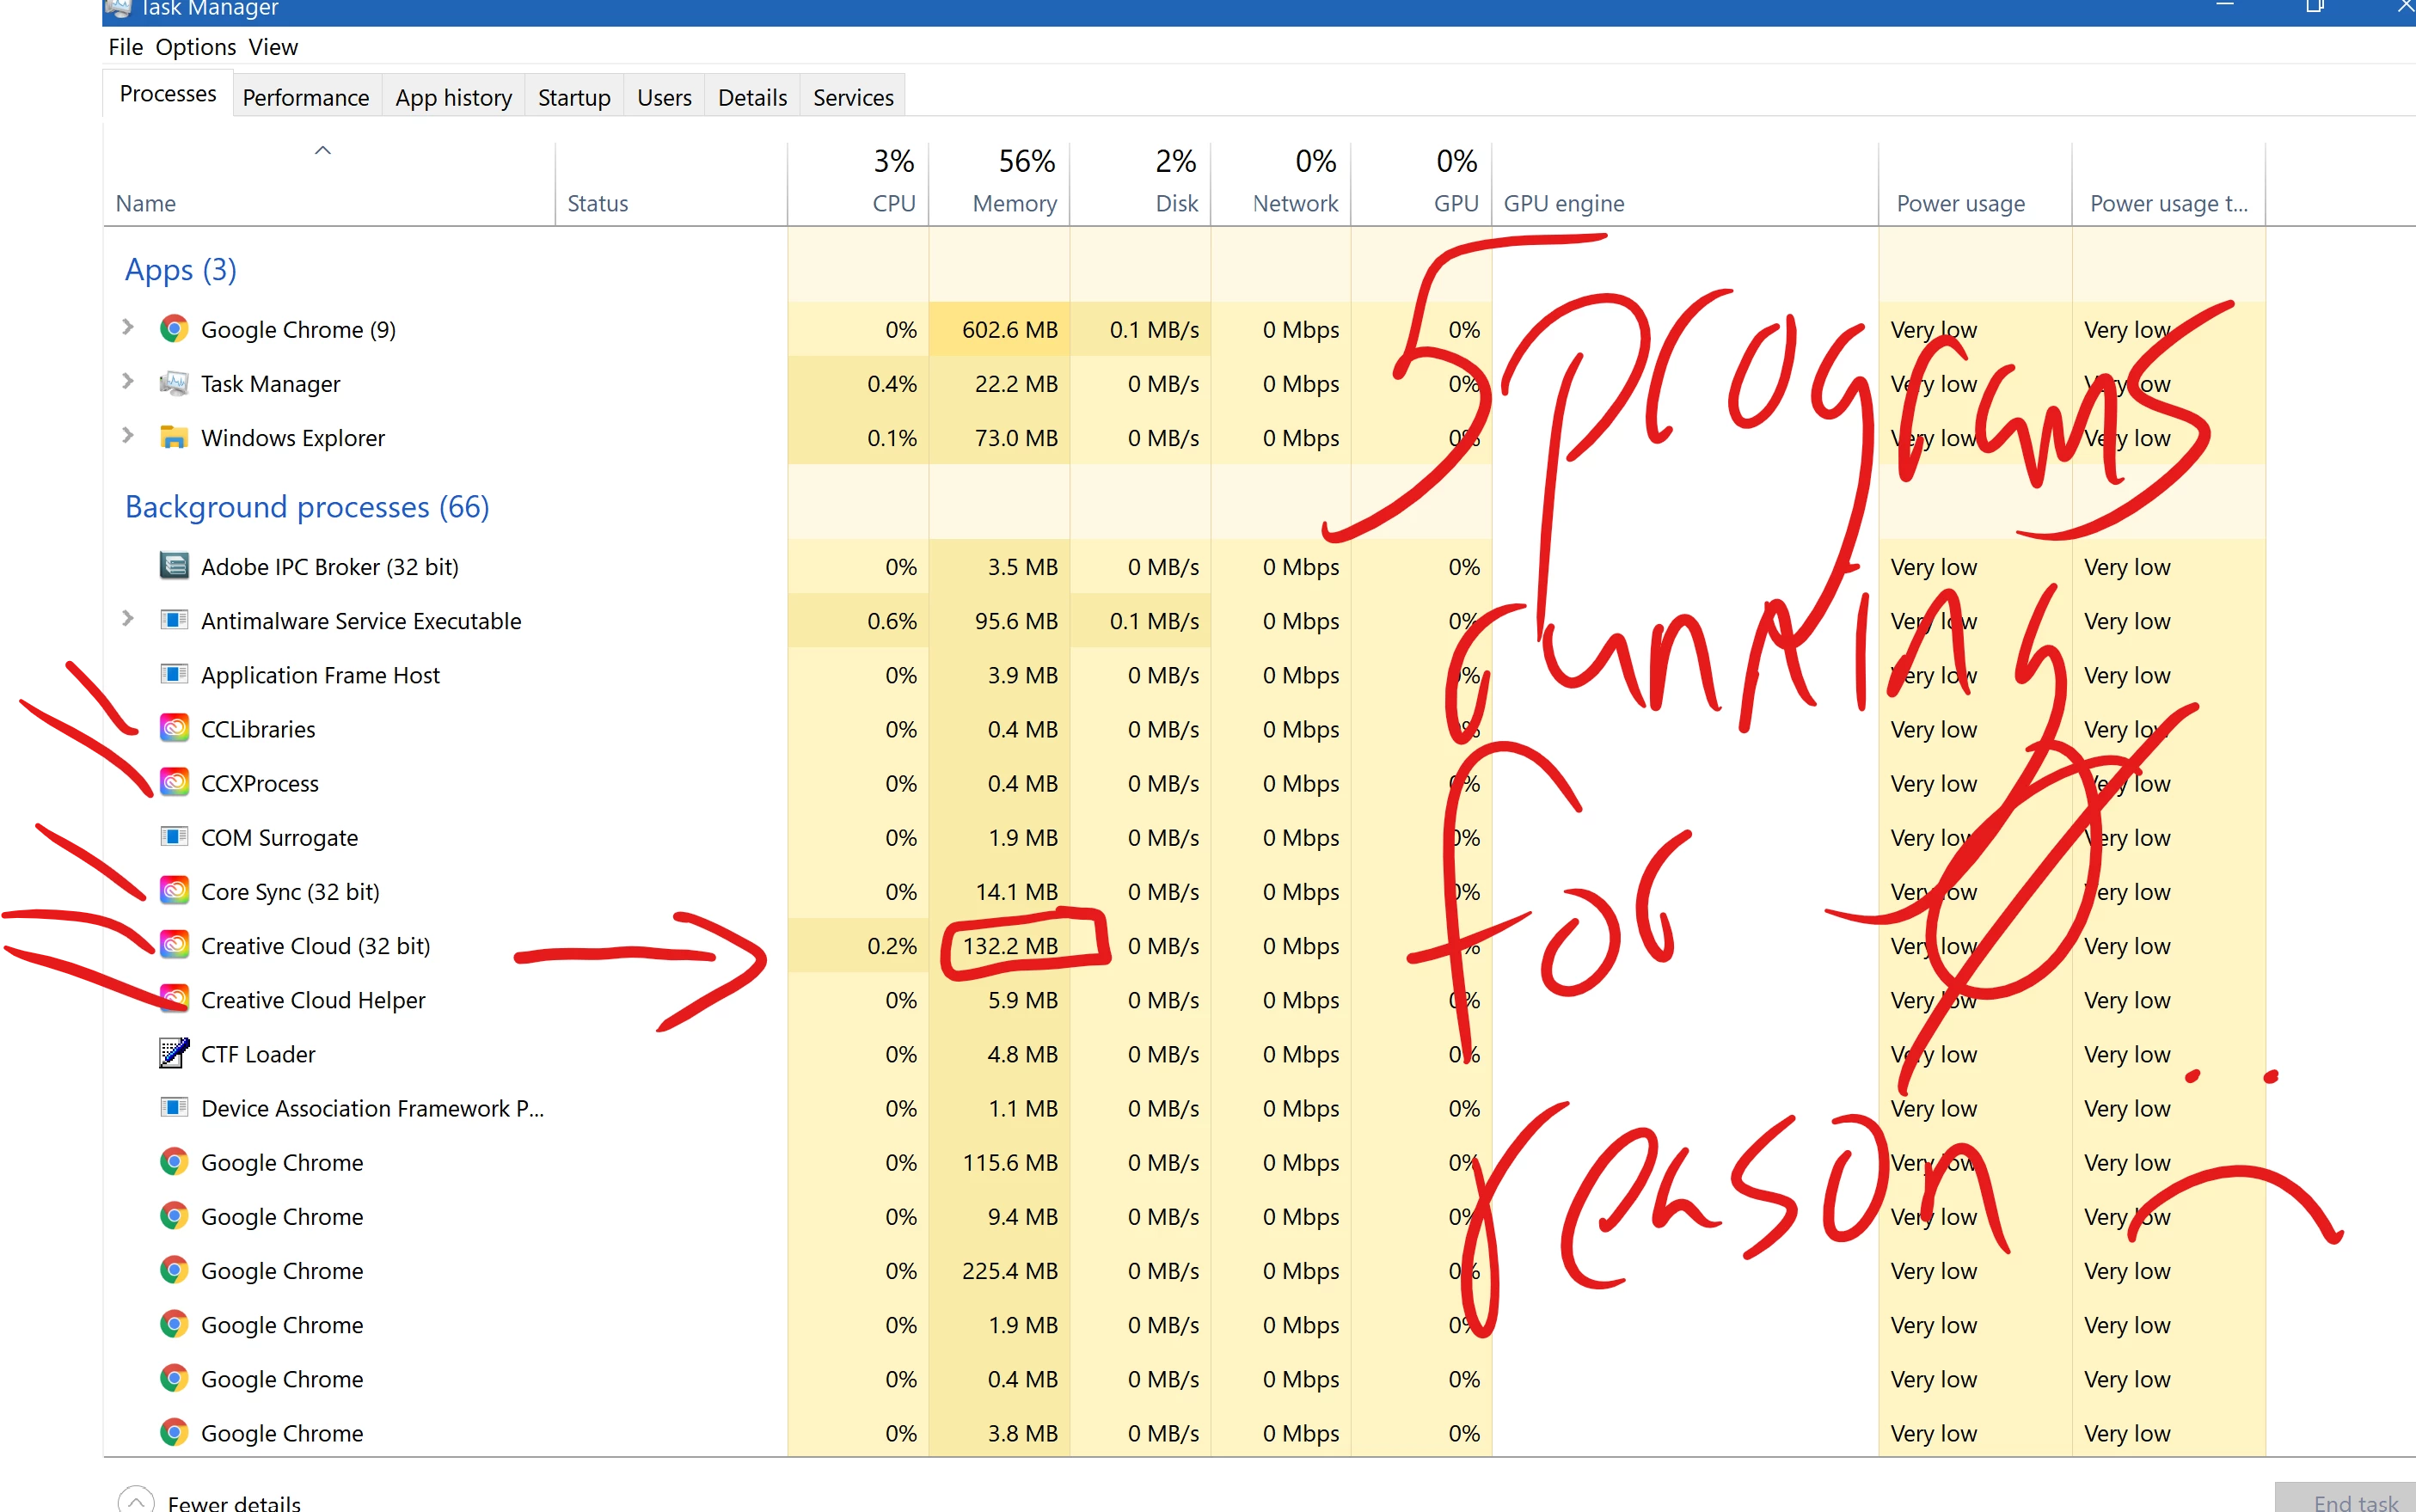The height and width of the screenshot is (1512, 2416).
Task: Open the Startup tab
Action: pyautogui.click(x=573, y=97)
